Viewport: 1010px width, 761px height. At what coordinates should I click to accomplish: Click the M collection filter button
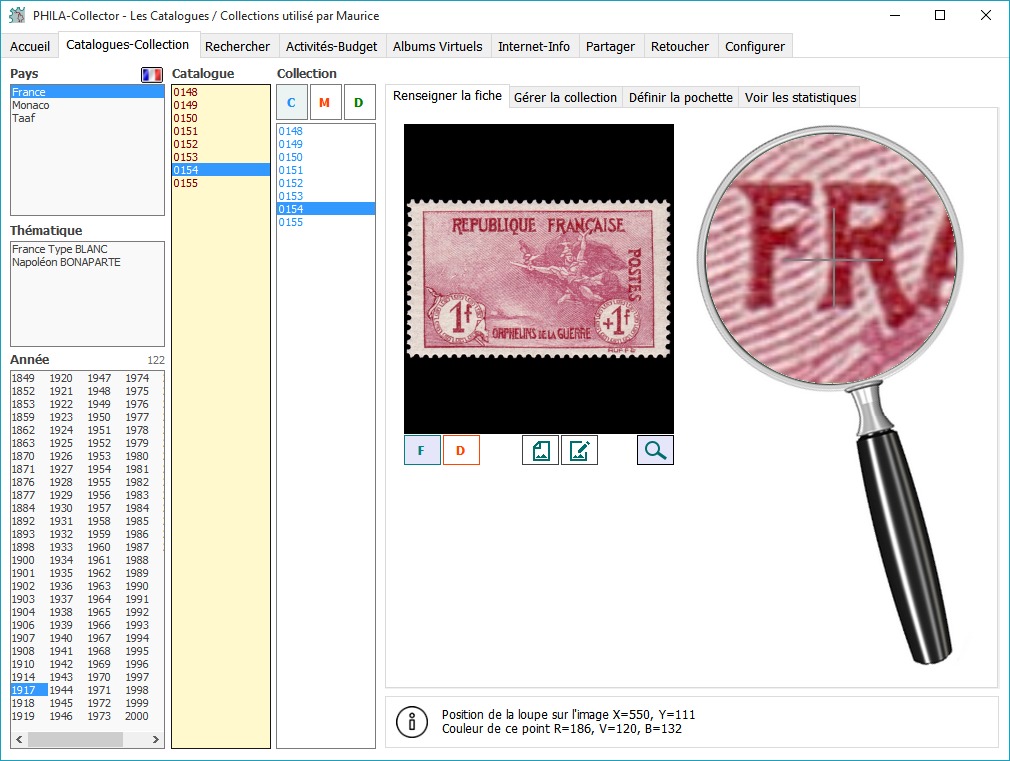tap(325, 102)
